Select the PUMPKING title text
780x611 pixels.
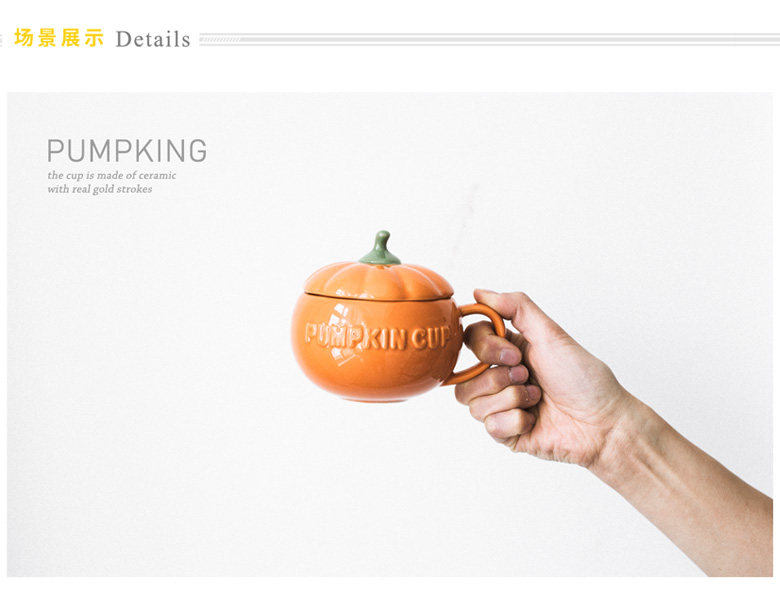point(127,151)
